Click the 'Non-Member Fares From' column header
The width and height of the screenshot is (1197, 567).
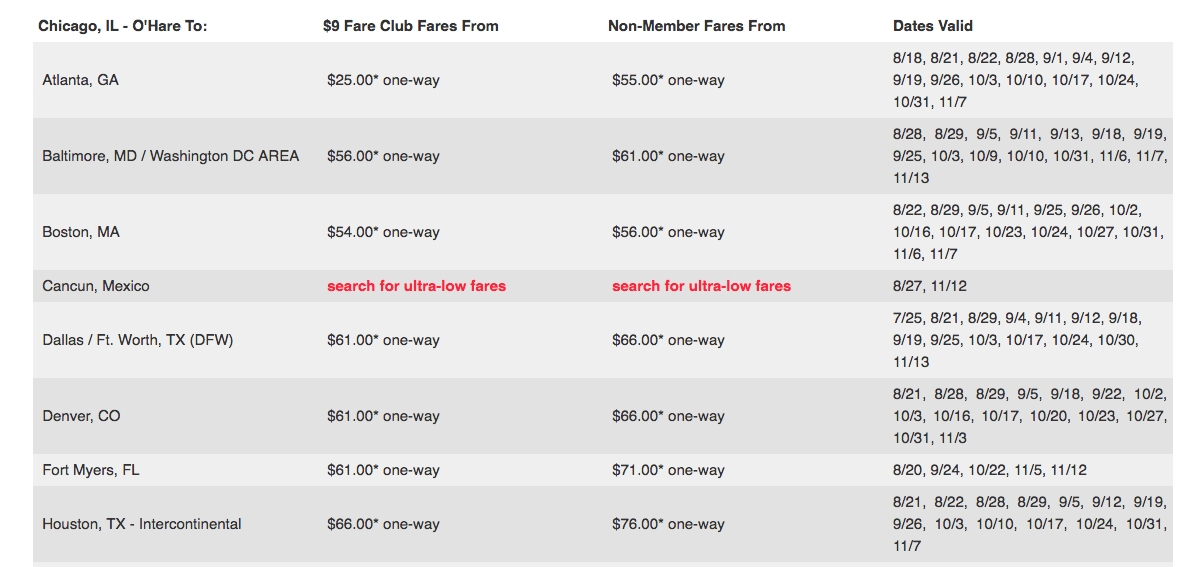pyautogui.click(x=696, y=26)
